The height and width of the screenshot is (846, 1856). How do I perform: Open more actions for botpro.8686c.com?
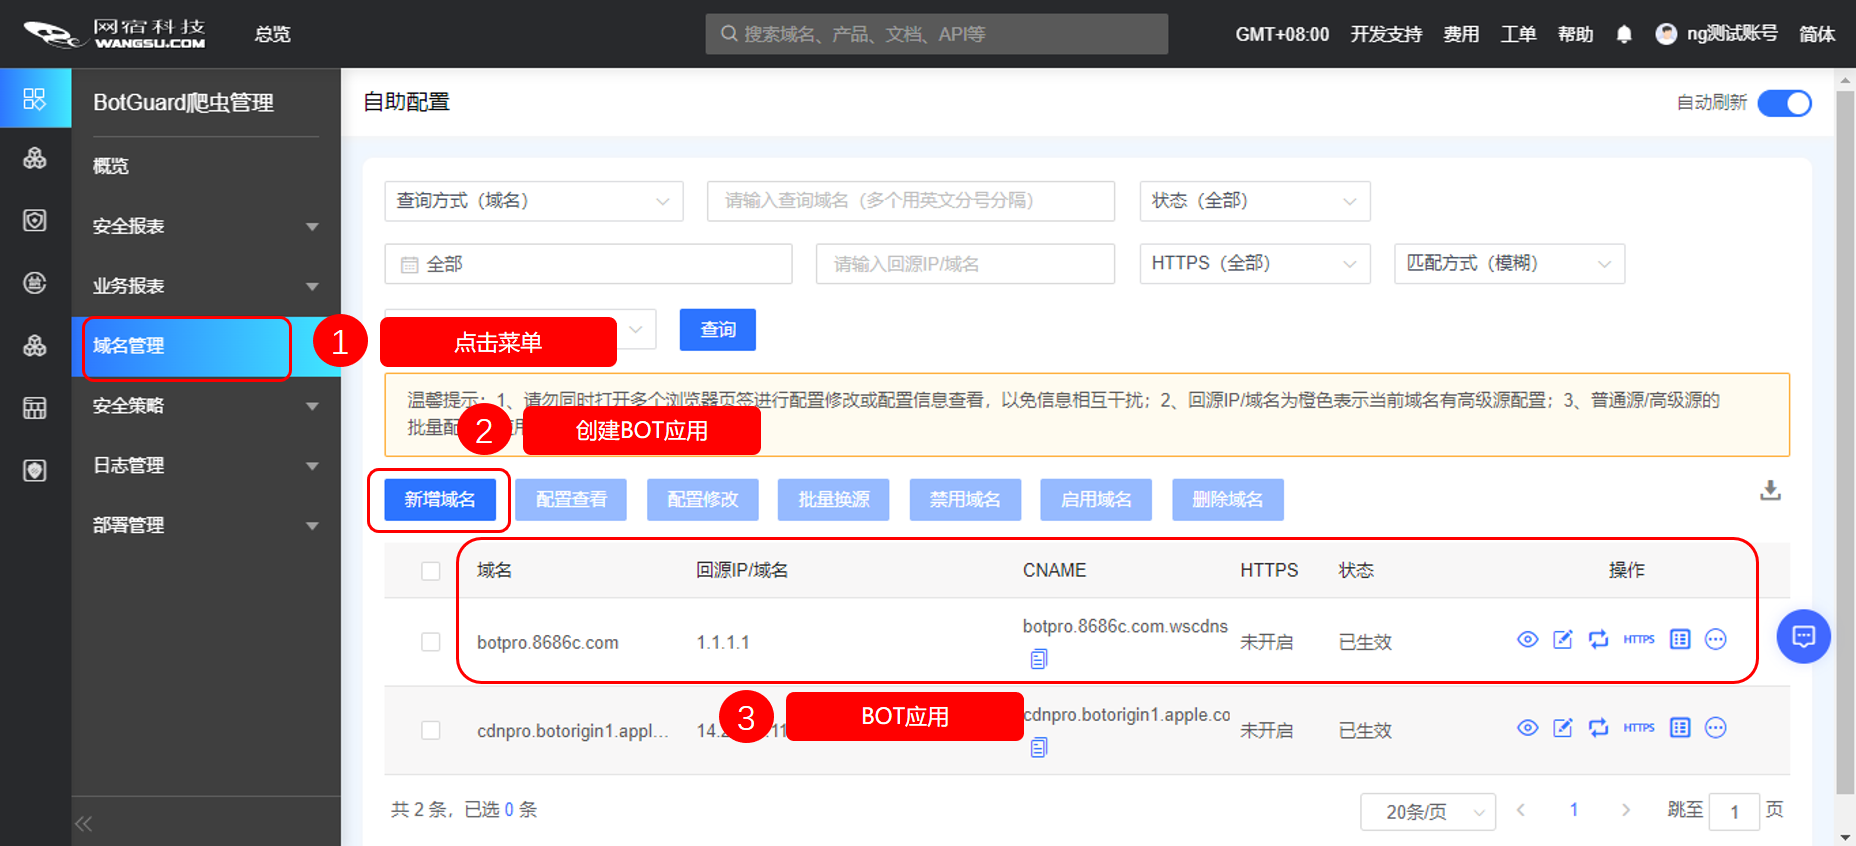(1715, 639)
